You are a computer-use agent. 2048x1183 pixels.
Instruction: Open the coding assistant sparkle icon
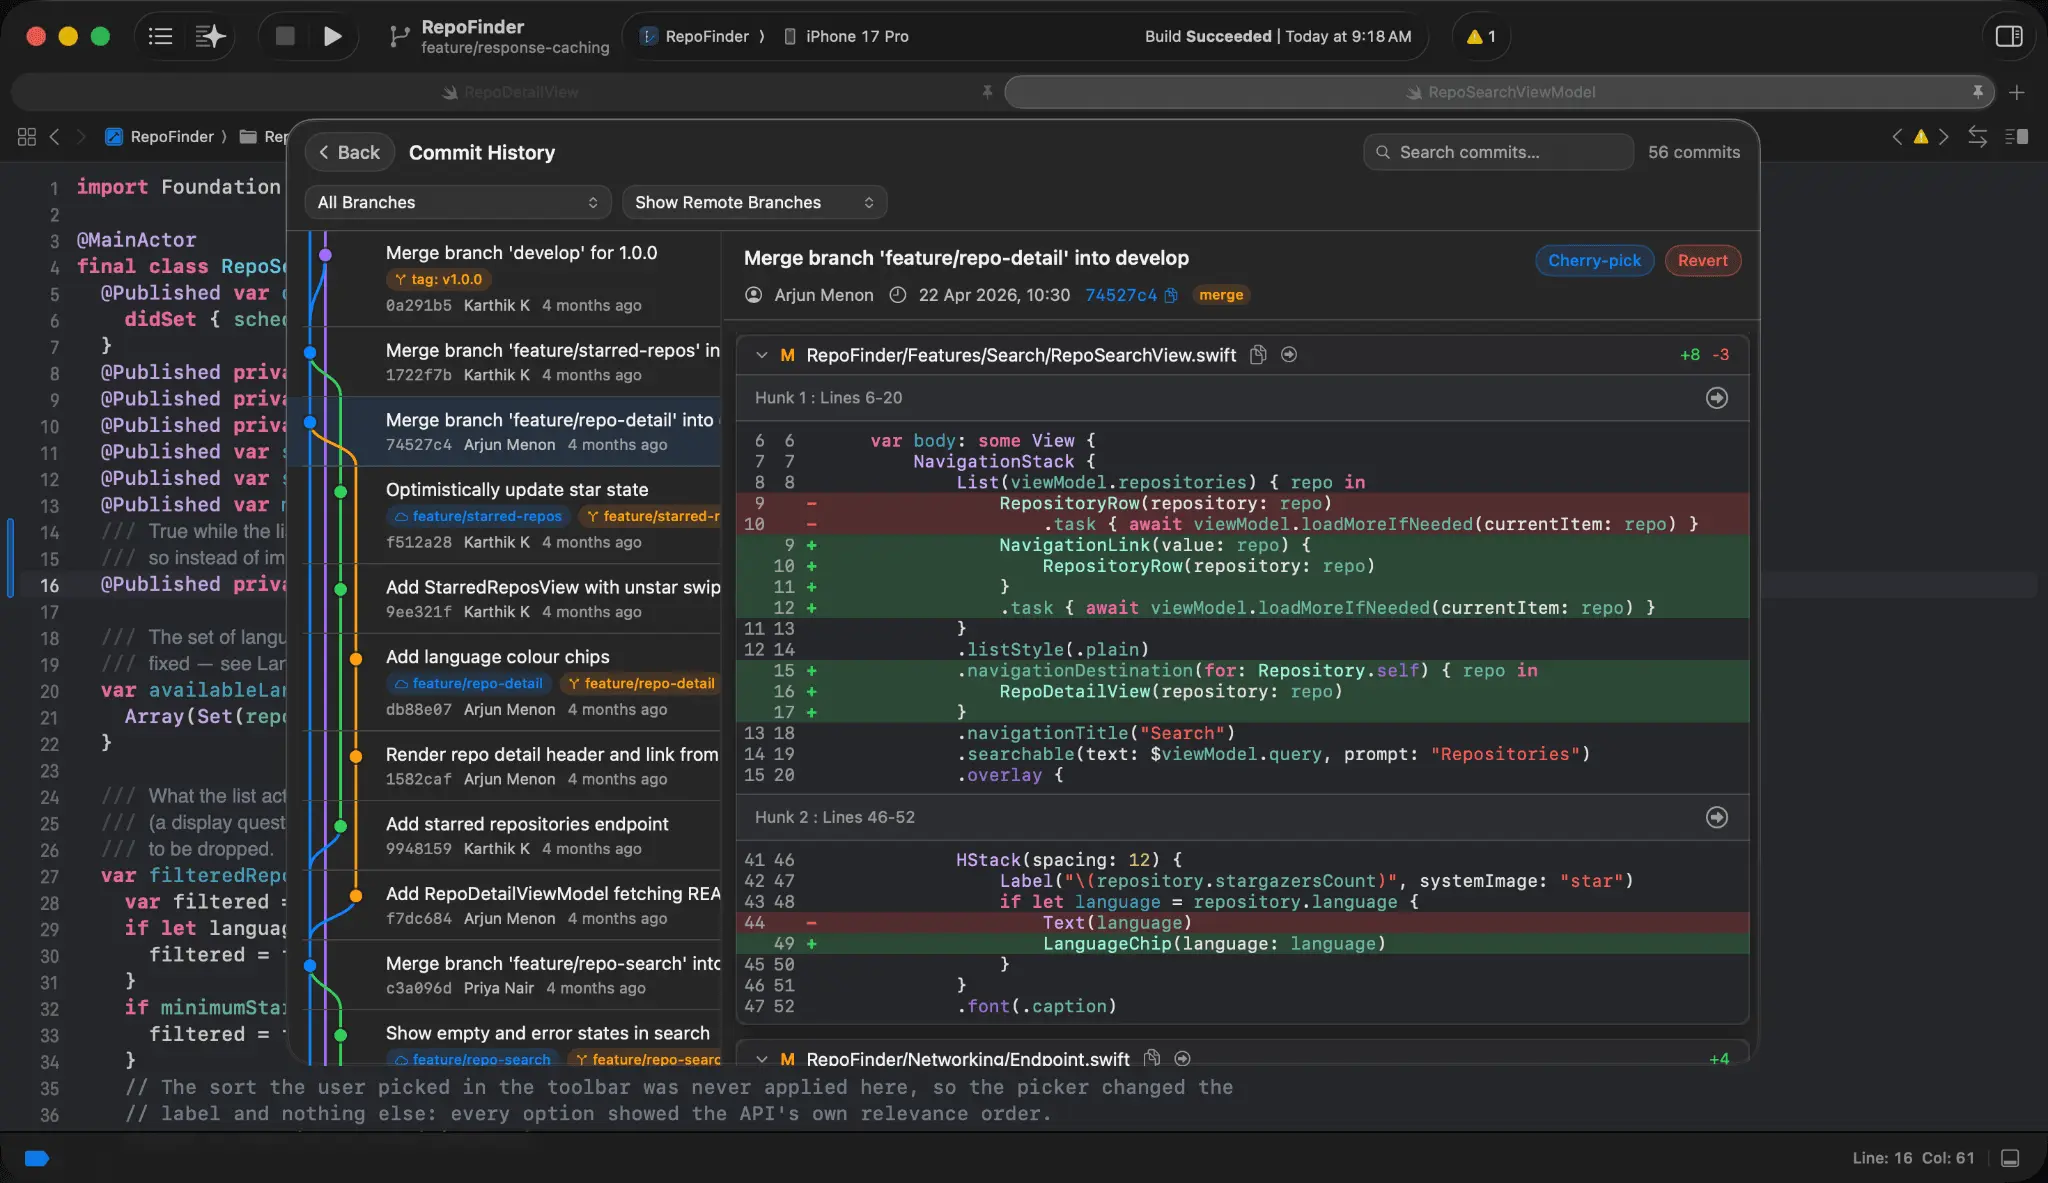pyautogui.click(x=210, y=37)
